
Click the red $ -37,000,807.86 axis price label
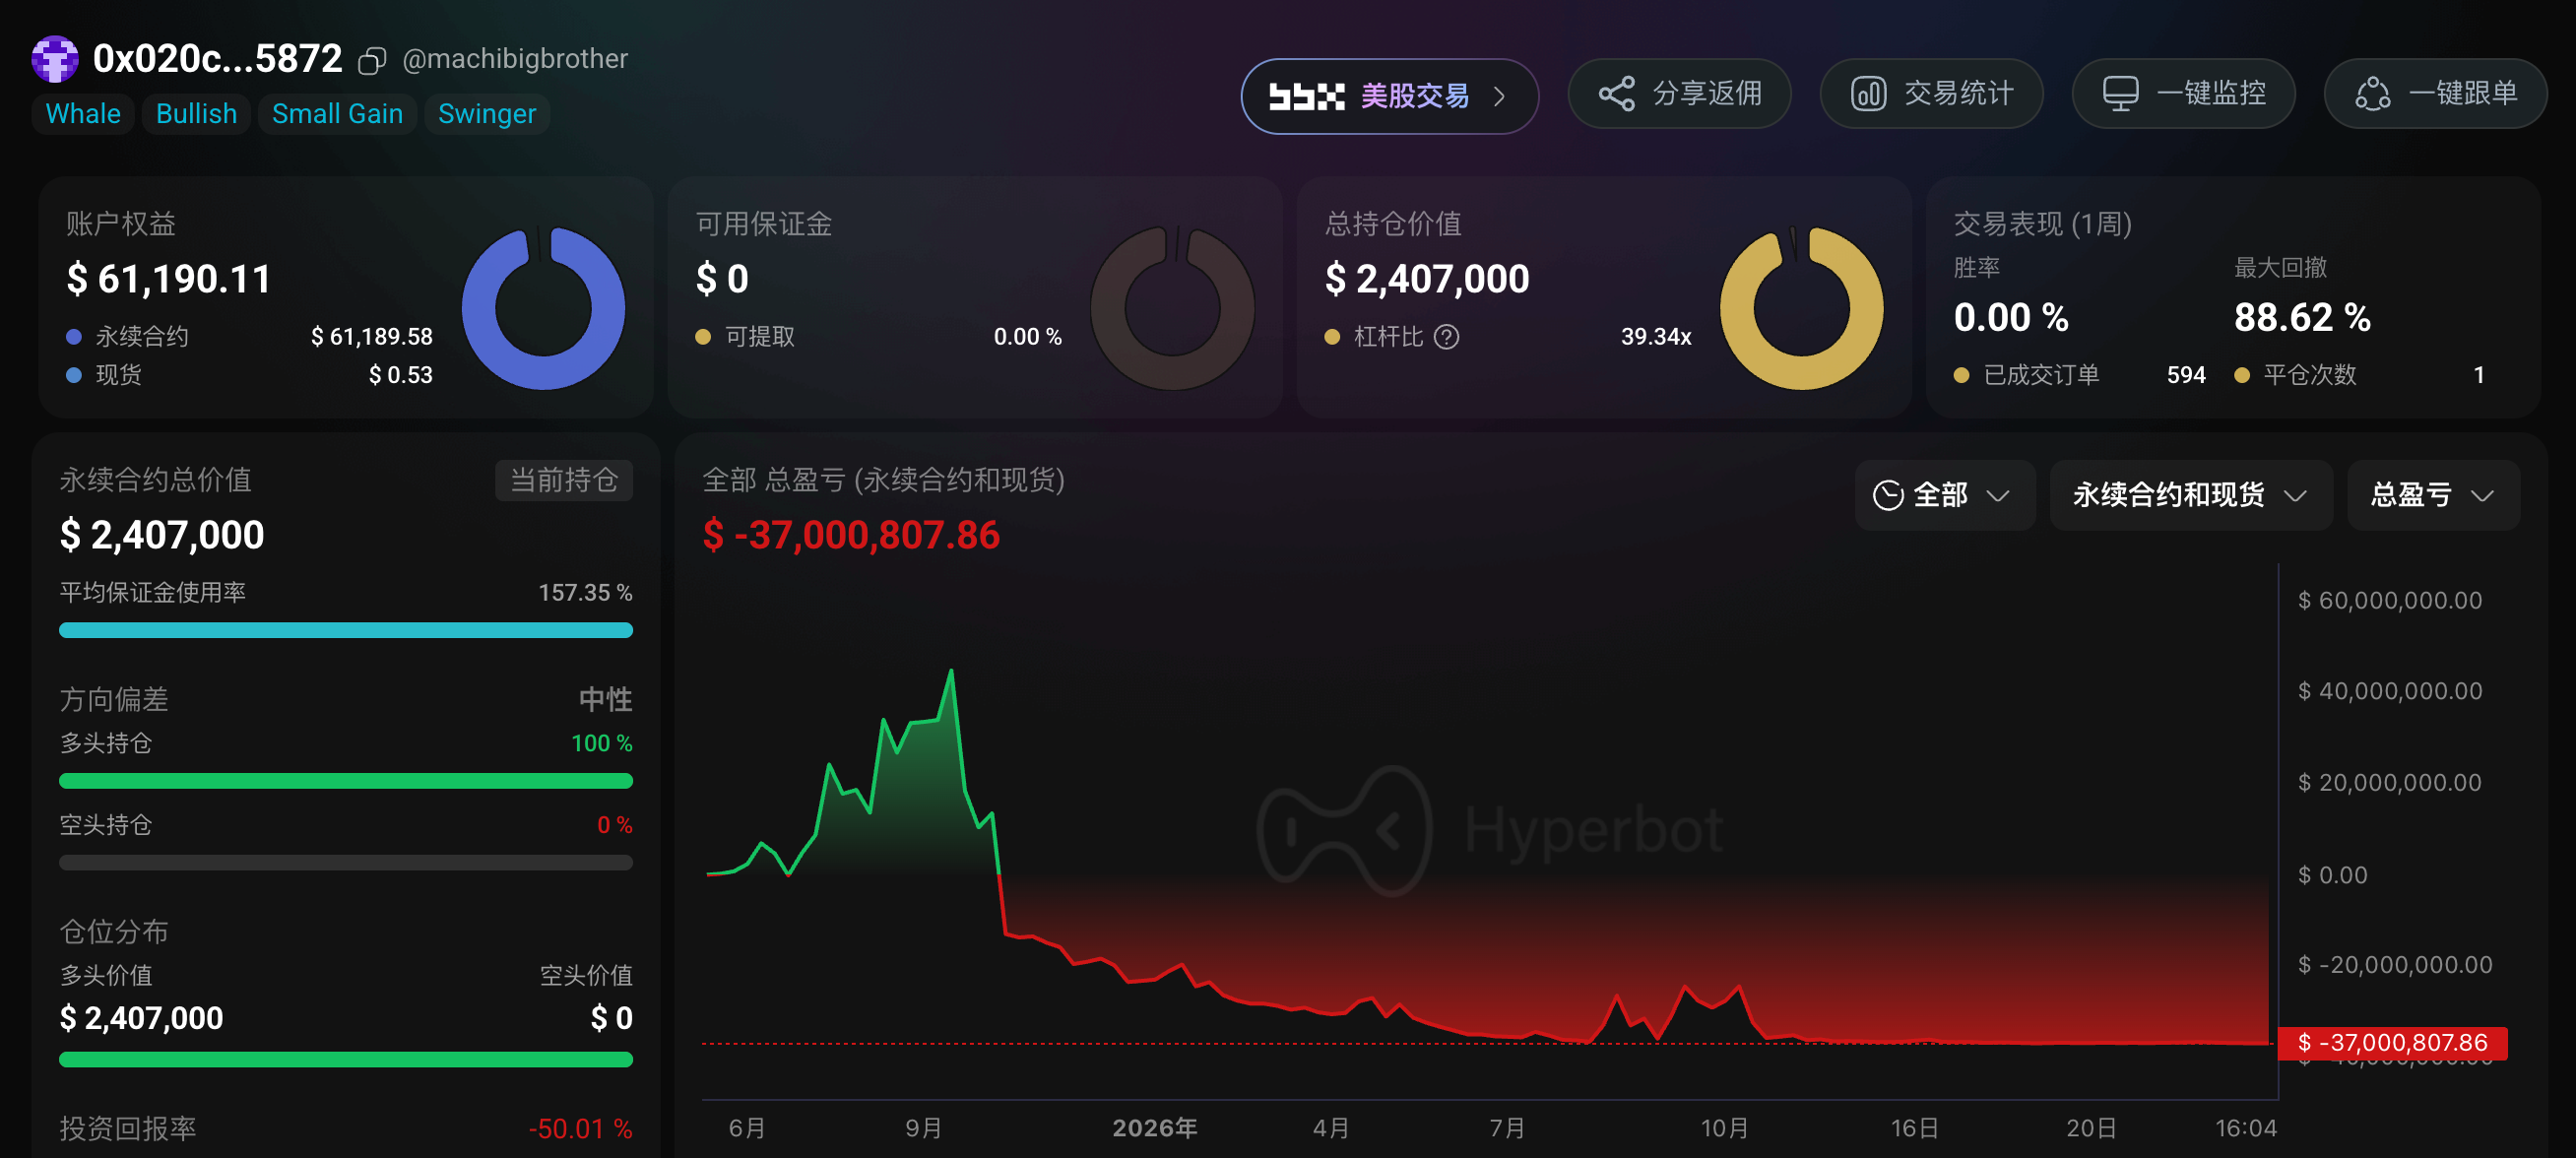(2392, 1043)
